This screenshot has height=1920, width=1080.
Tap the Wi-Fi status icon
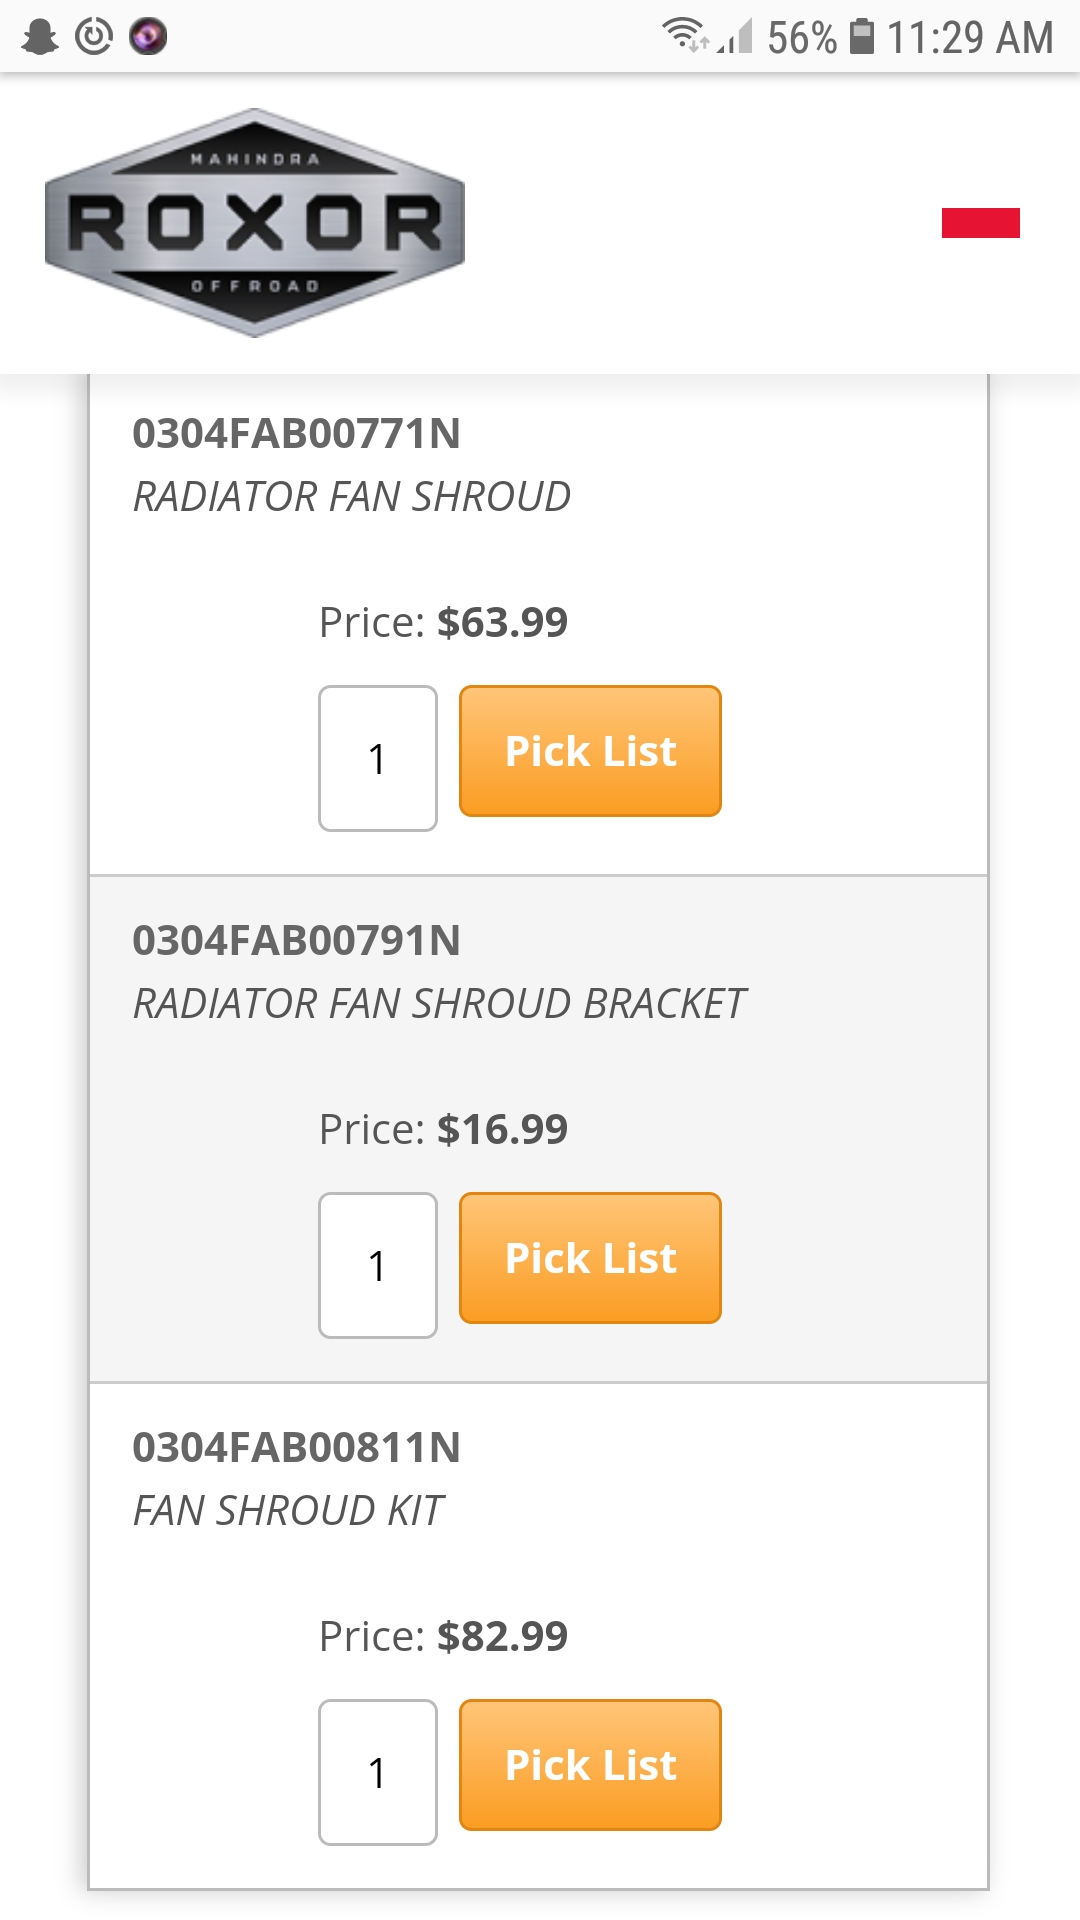click(683, 35)
